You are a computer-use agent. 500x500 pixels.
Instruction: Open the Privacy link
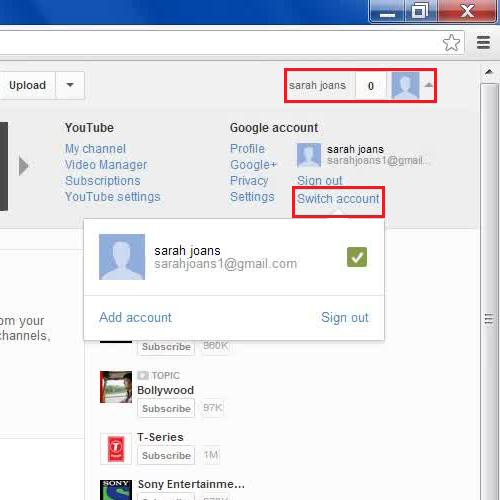point(249,181)
